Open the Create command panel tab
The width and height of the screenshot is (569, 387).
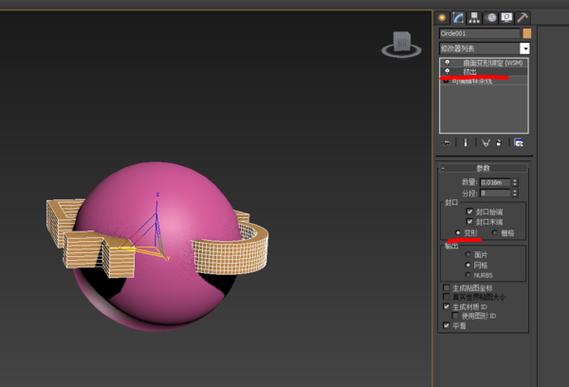tap(442, 18)
